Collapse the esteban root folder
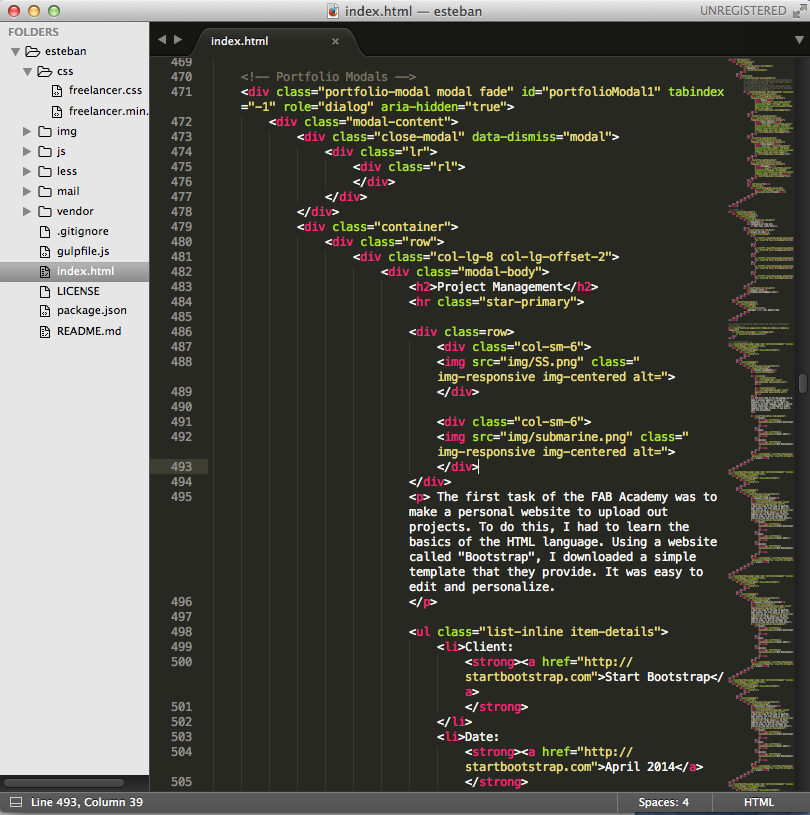 coord(15,51)
